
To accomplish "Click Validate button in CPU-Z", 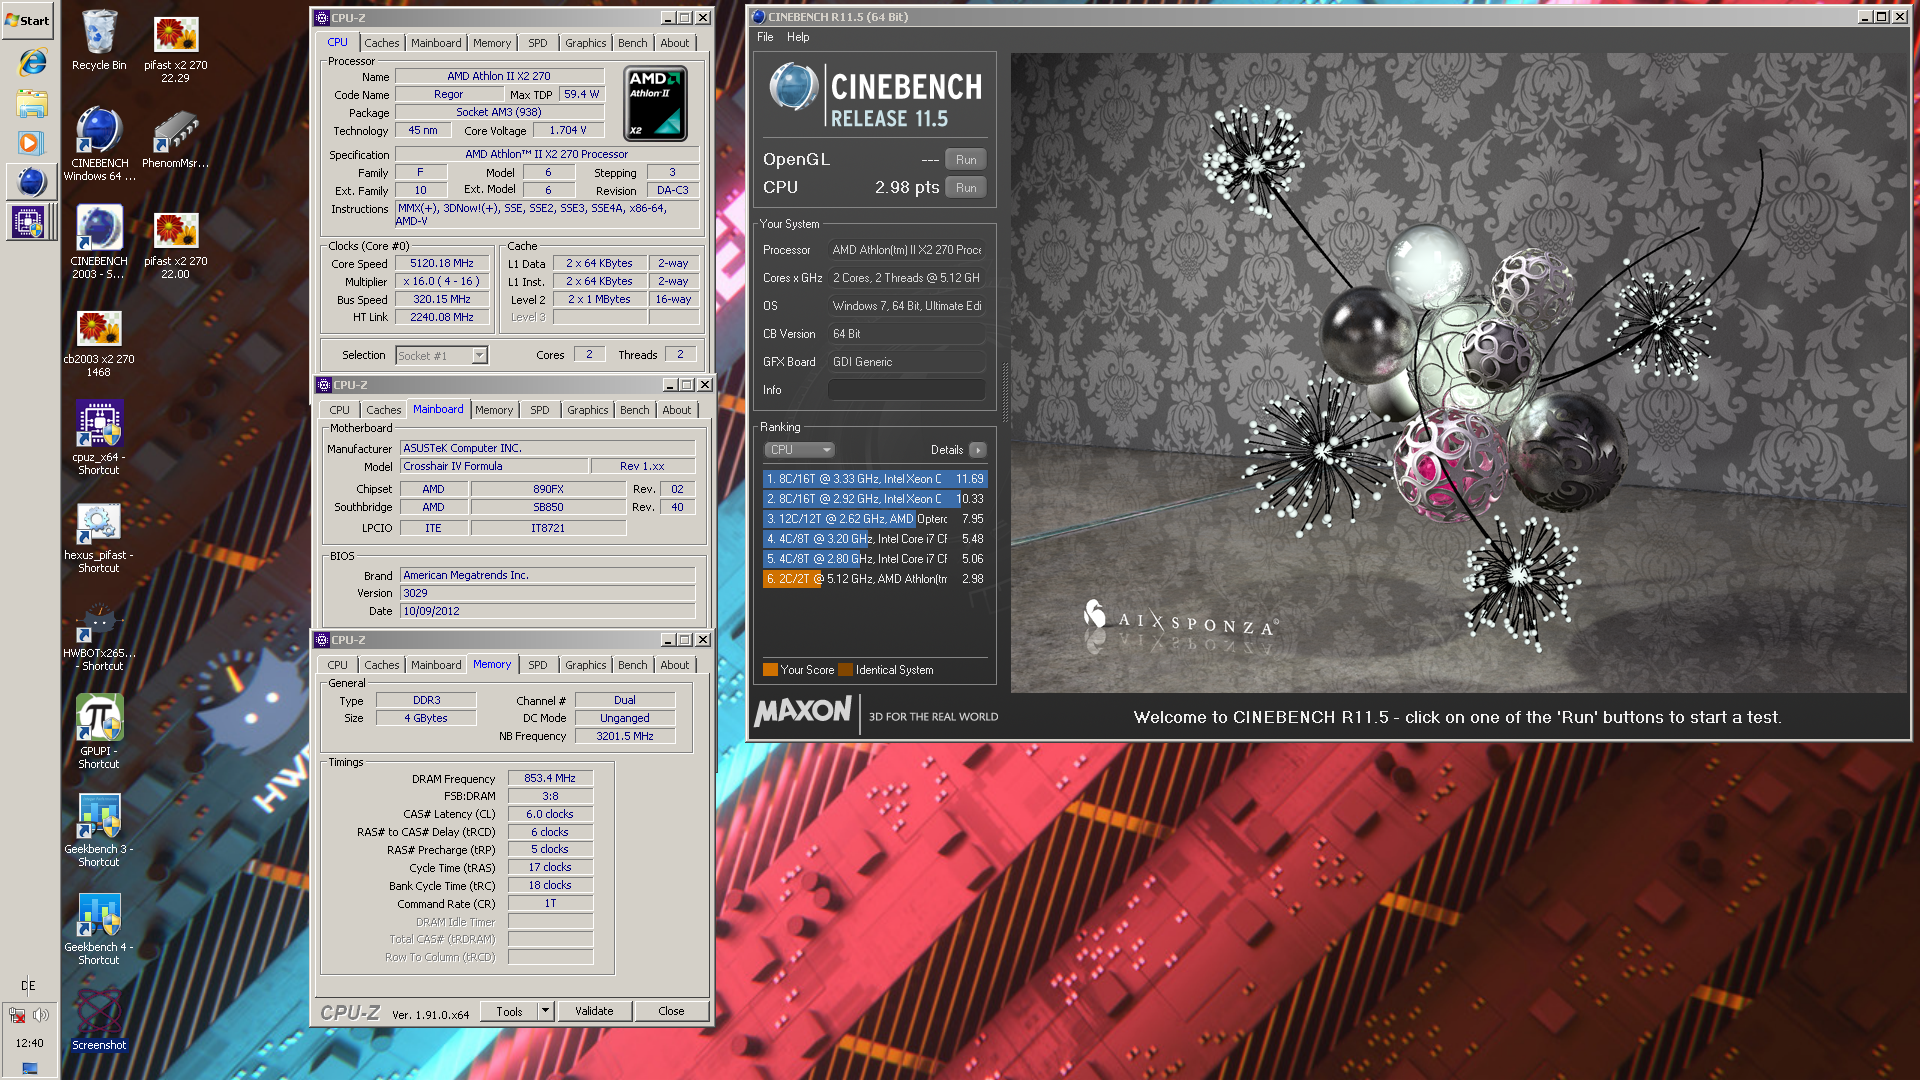I will 594,1011.
